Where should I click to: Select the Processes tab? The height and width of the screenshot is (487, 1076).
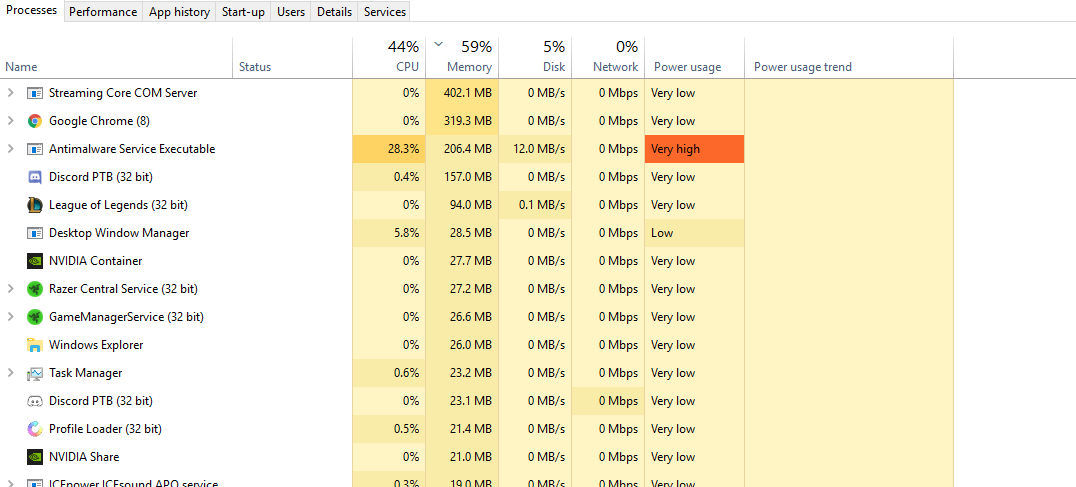click(x=32, y=11)
